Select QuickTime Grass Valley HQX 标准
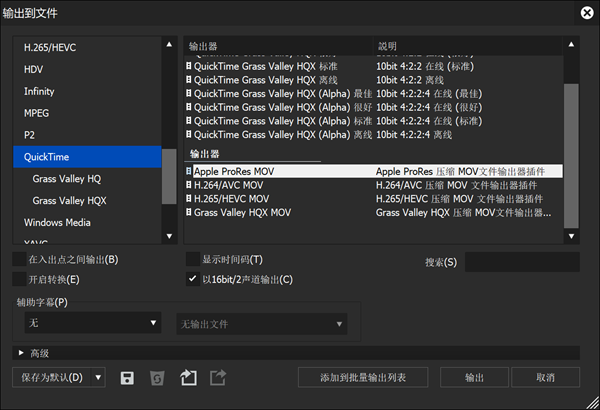600x410 pixels. pos(374,66)
